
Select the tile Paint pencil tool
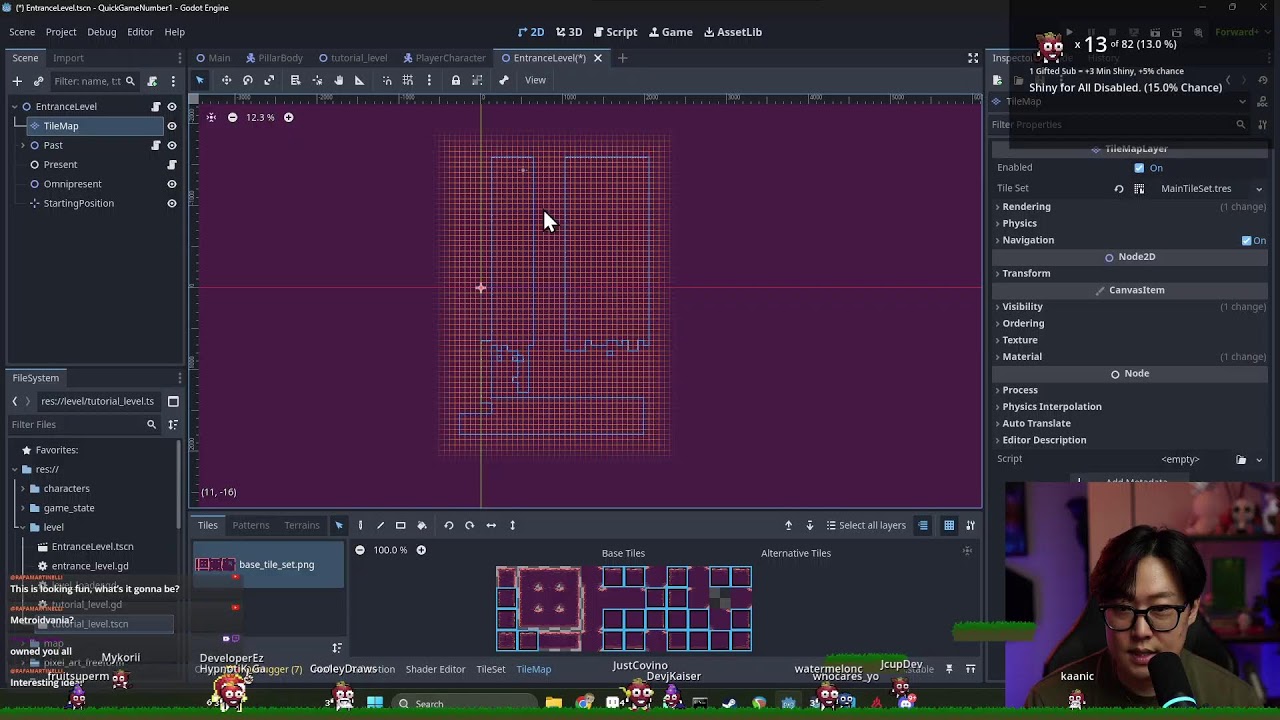tap(361, 525)
